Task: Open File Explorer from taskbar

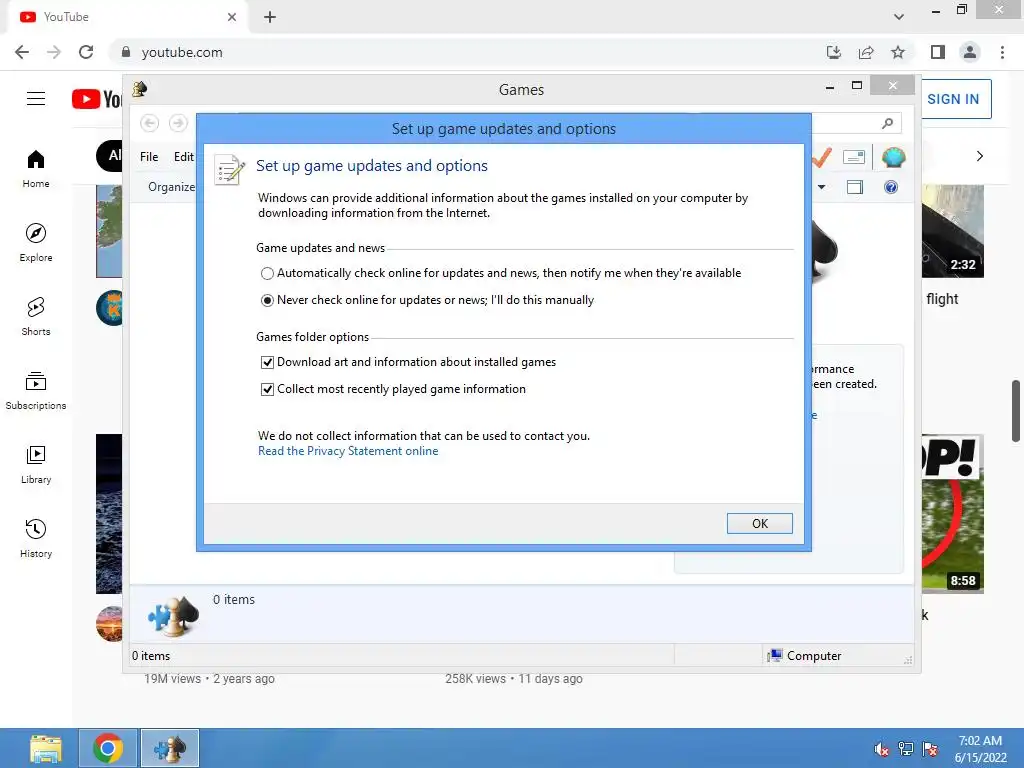Action: pyautogui.click(x=46, y=748)
